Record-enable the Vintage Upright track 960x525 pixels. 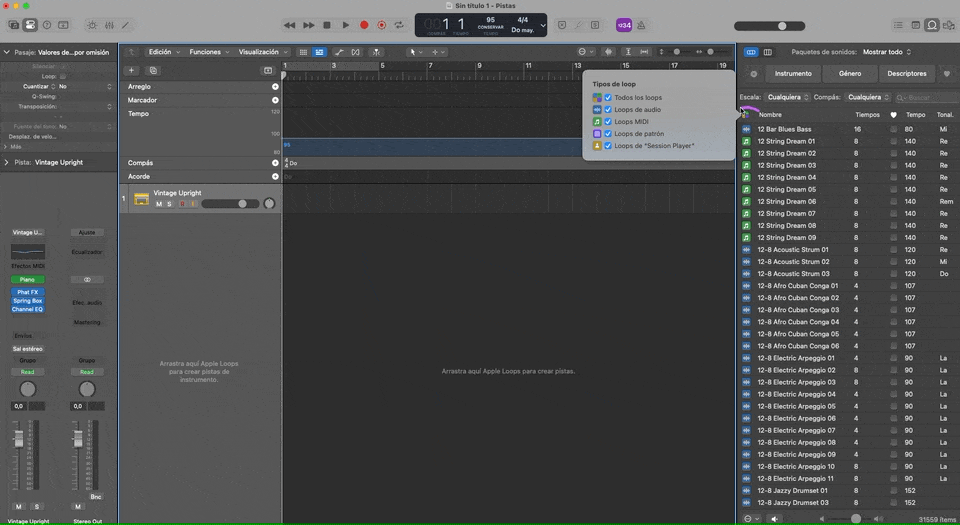coord(182,204)
